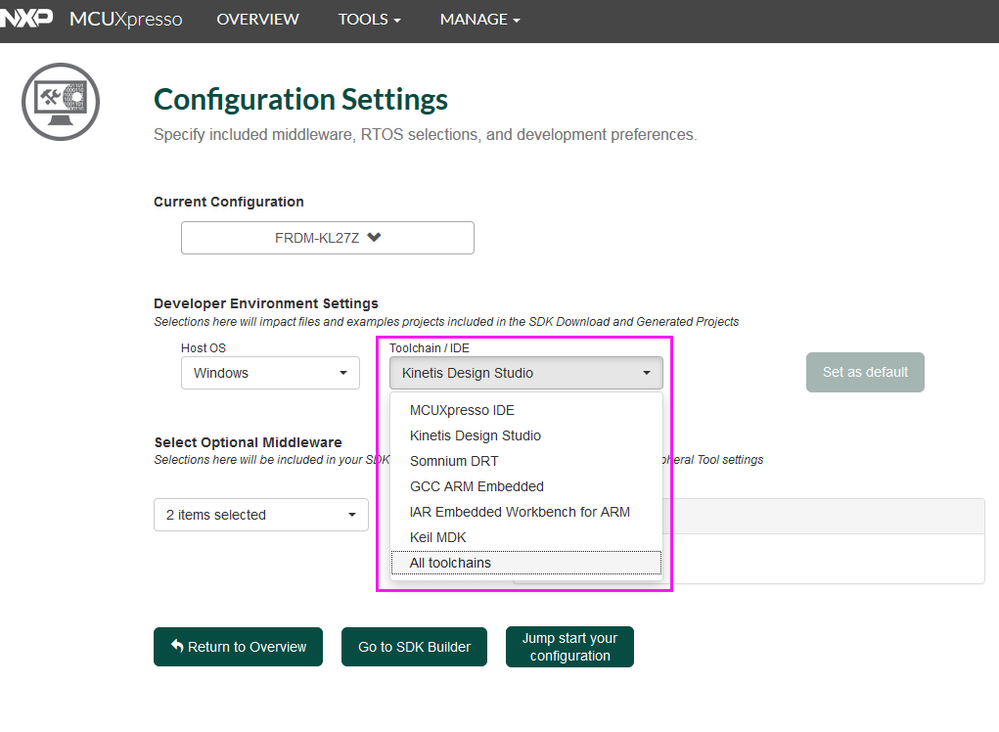
Task: Open the TOOLS menu
Action: point(370,19)
